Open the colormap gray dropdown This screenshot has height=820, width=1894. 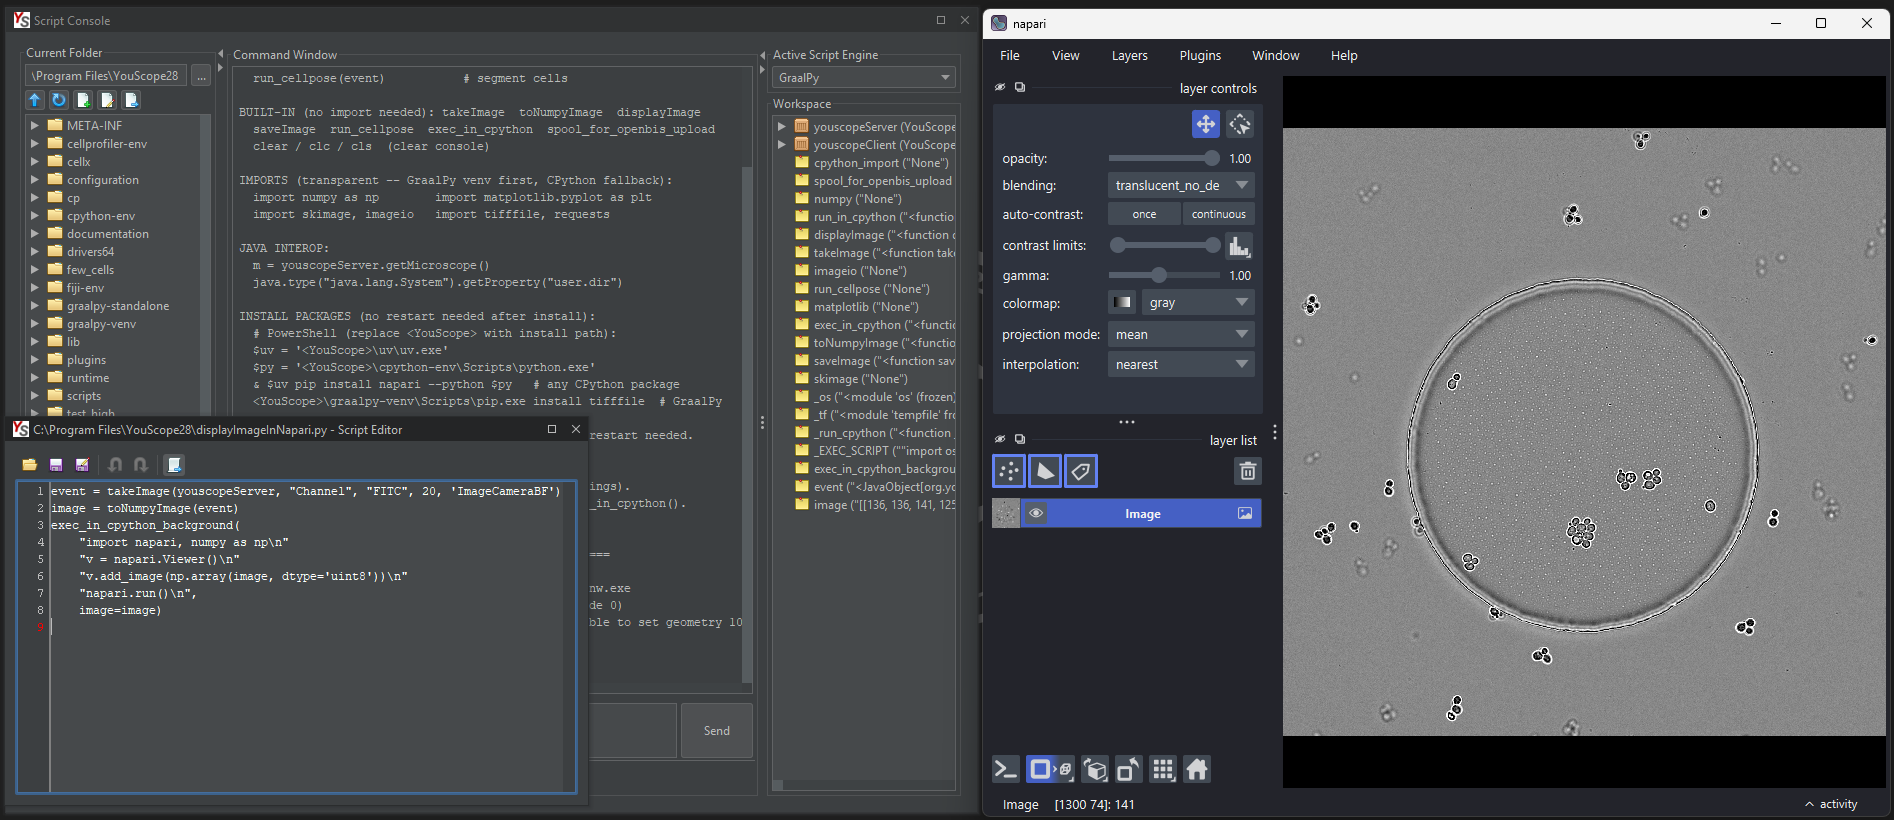[x=1197, y=302]
